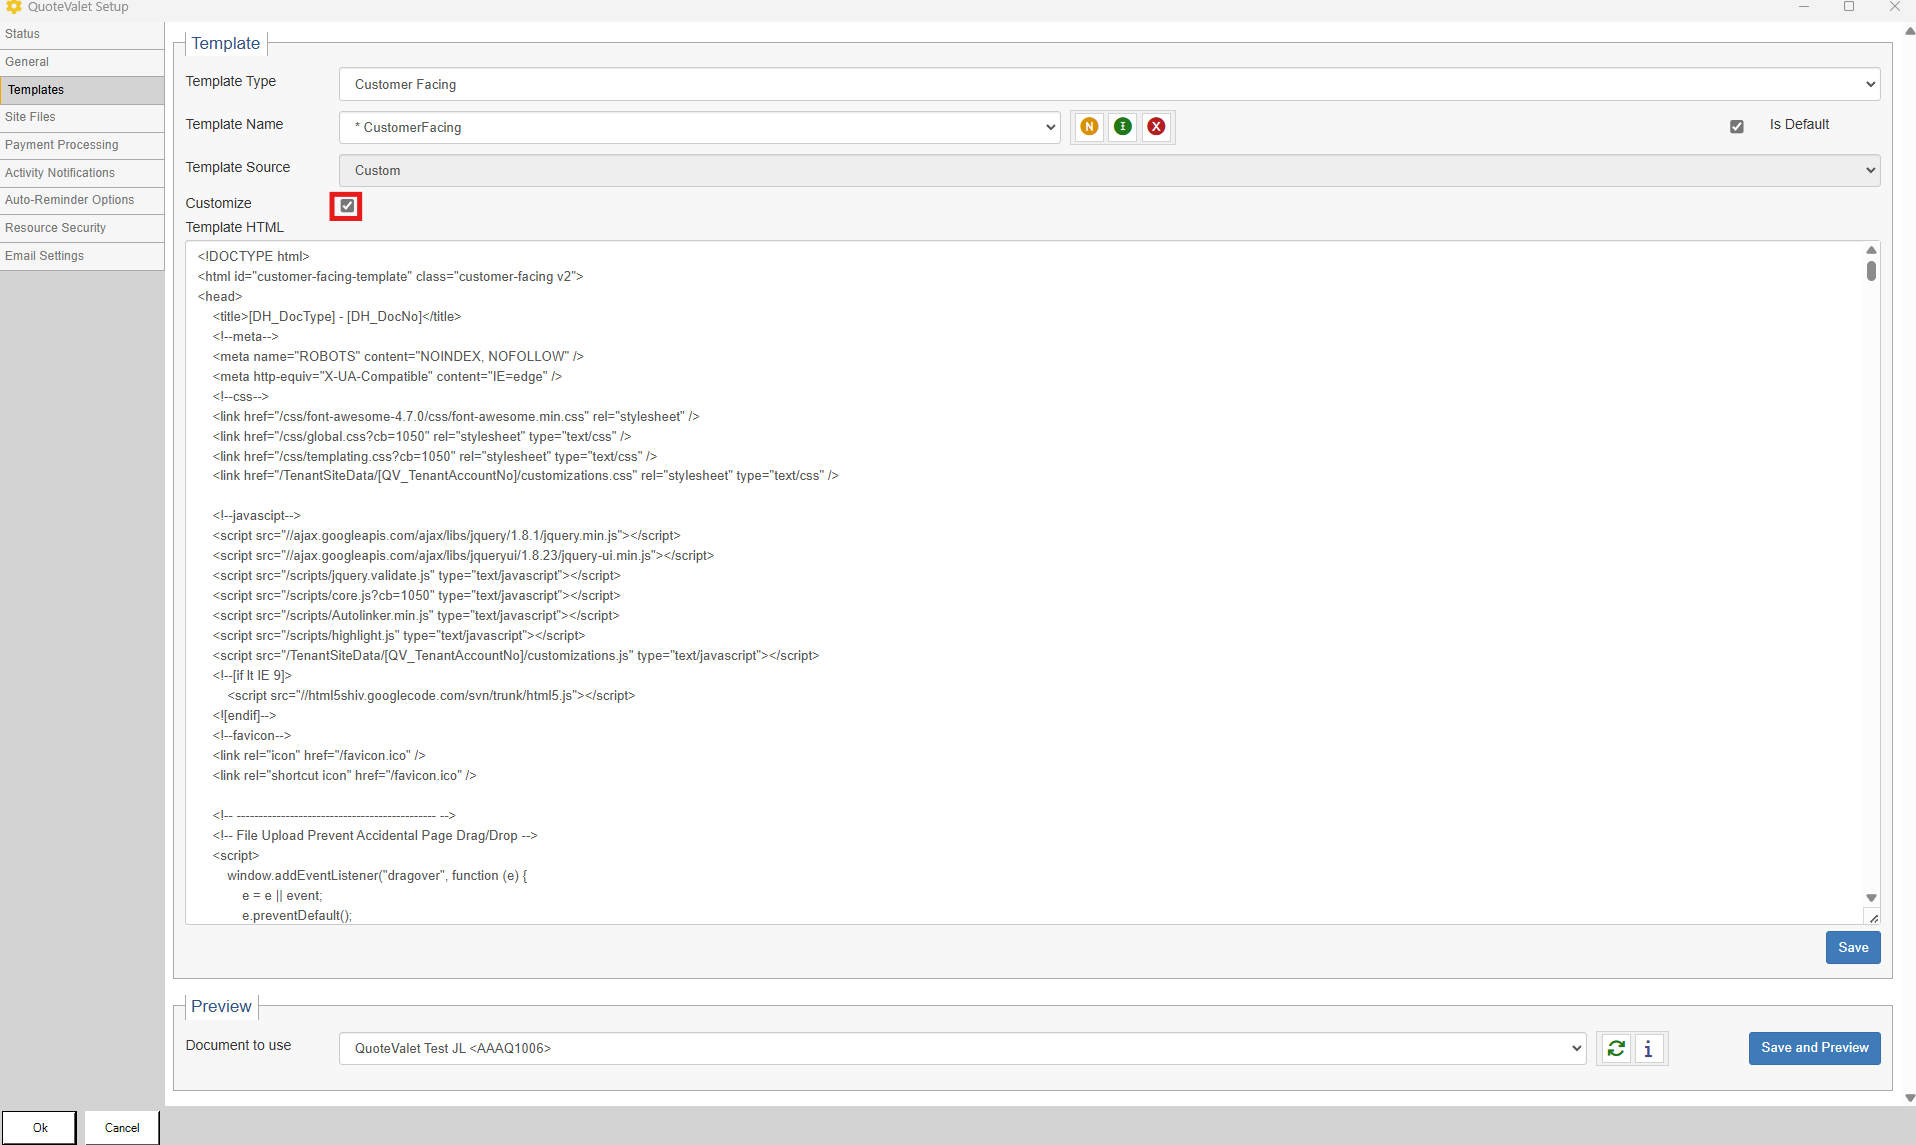The height and width of the screenshot is (1145, 1916).
Task: Open the Email Settings section
Action: coord(82,256)
